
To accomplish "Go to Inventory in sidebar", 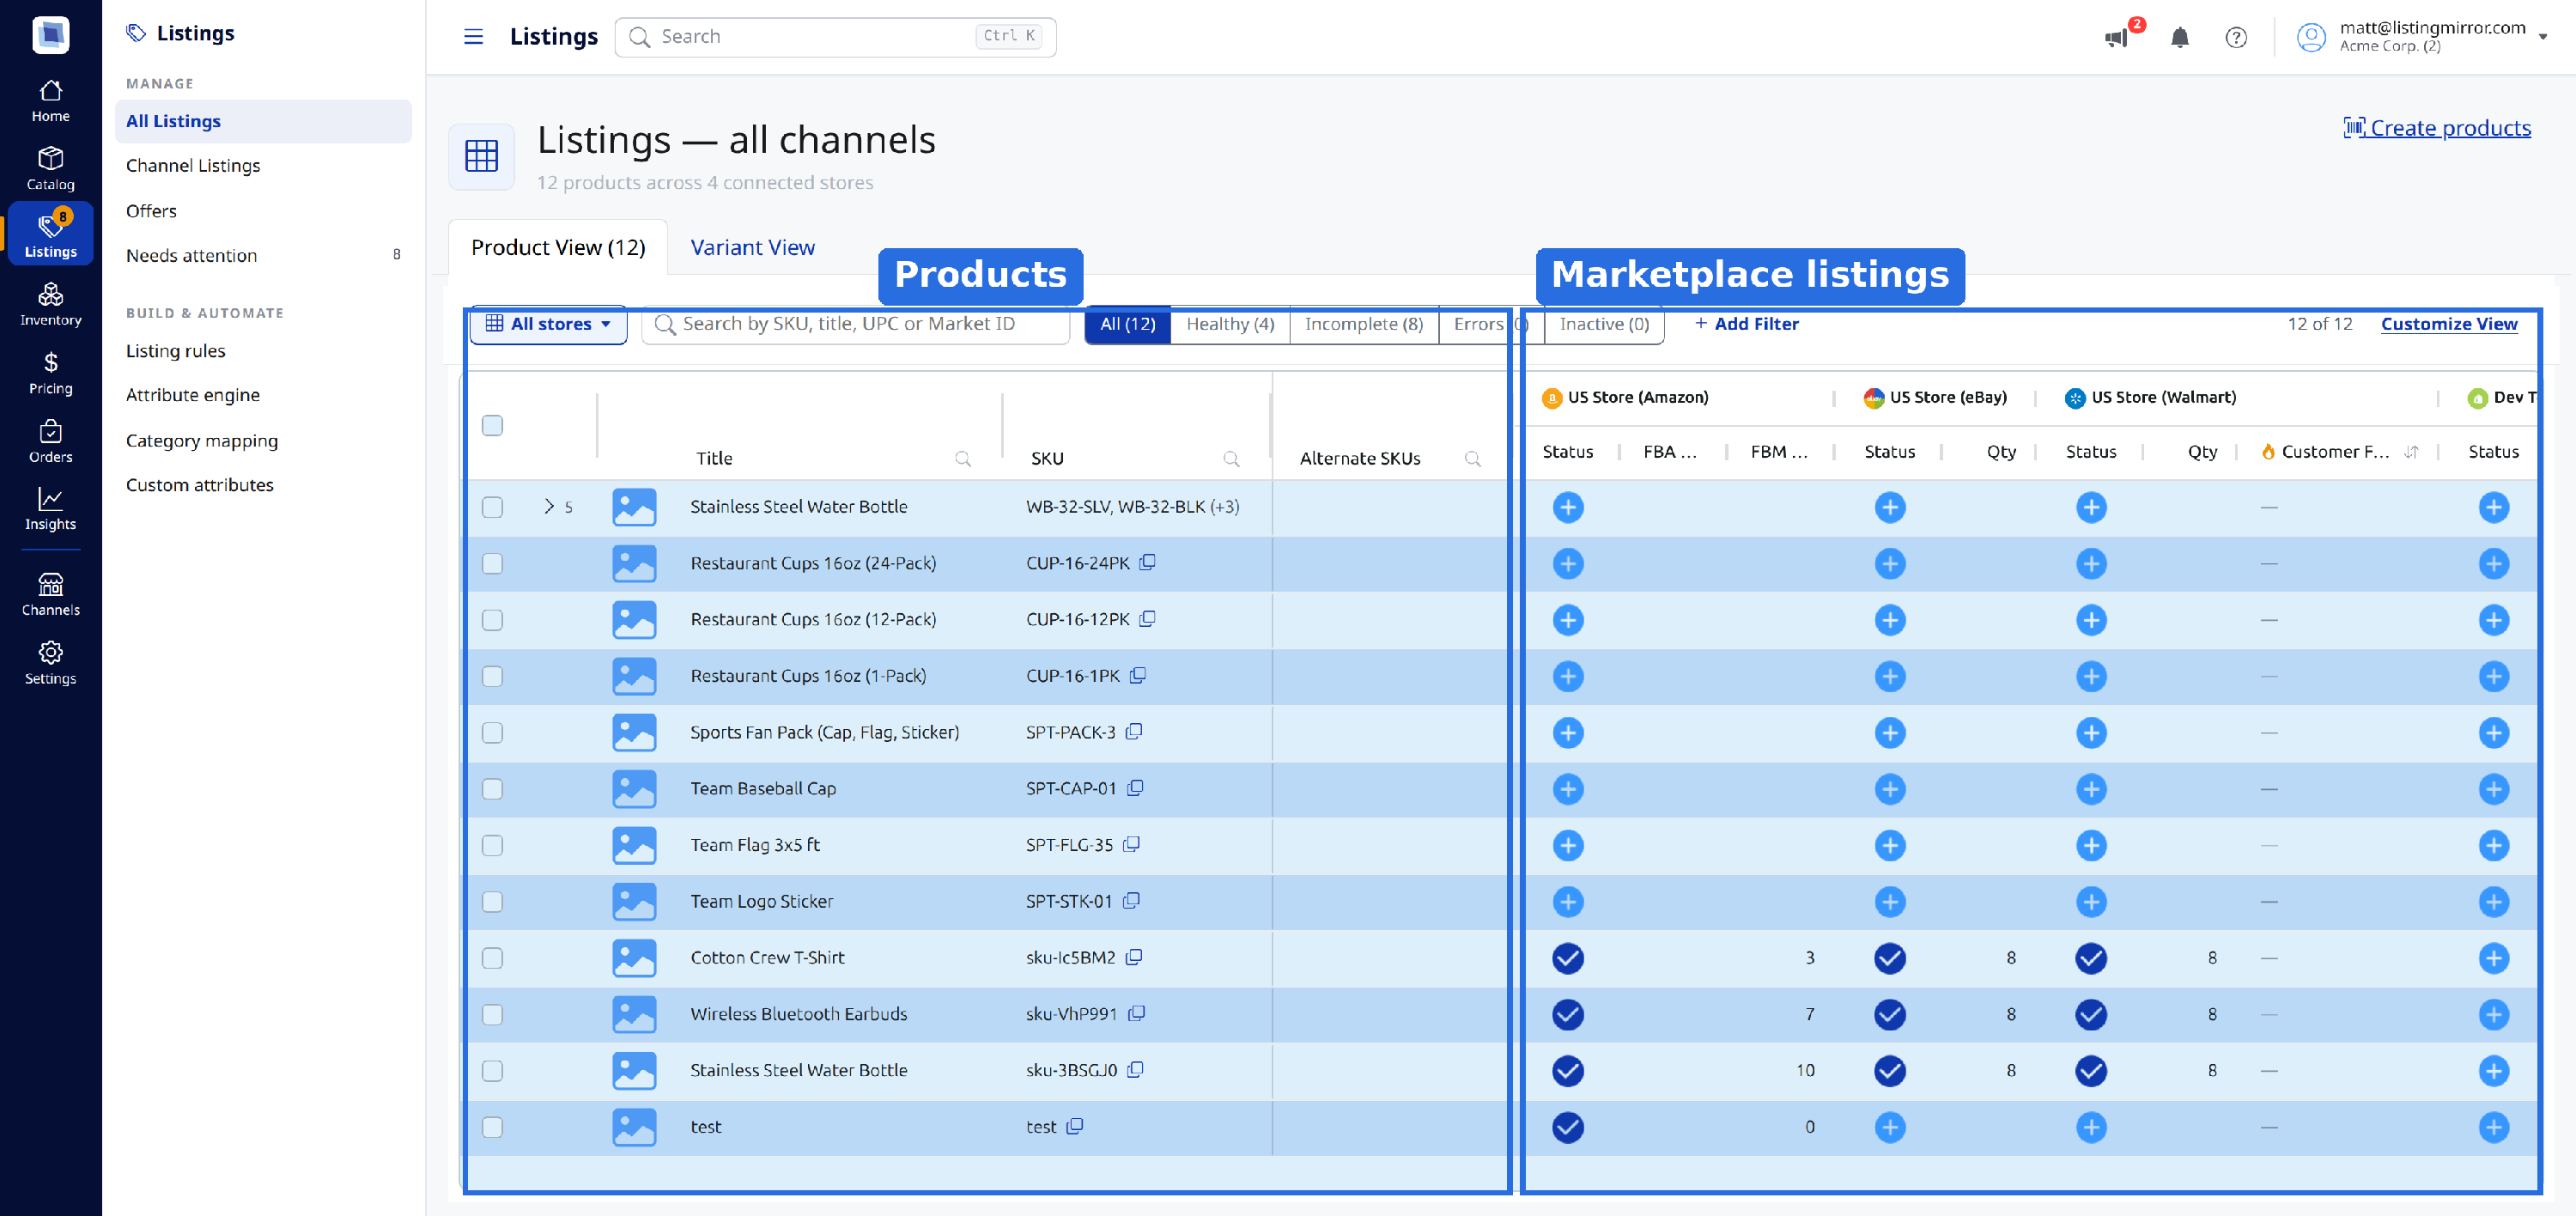I will click(x=50, y=305).
